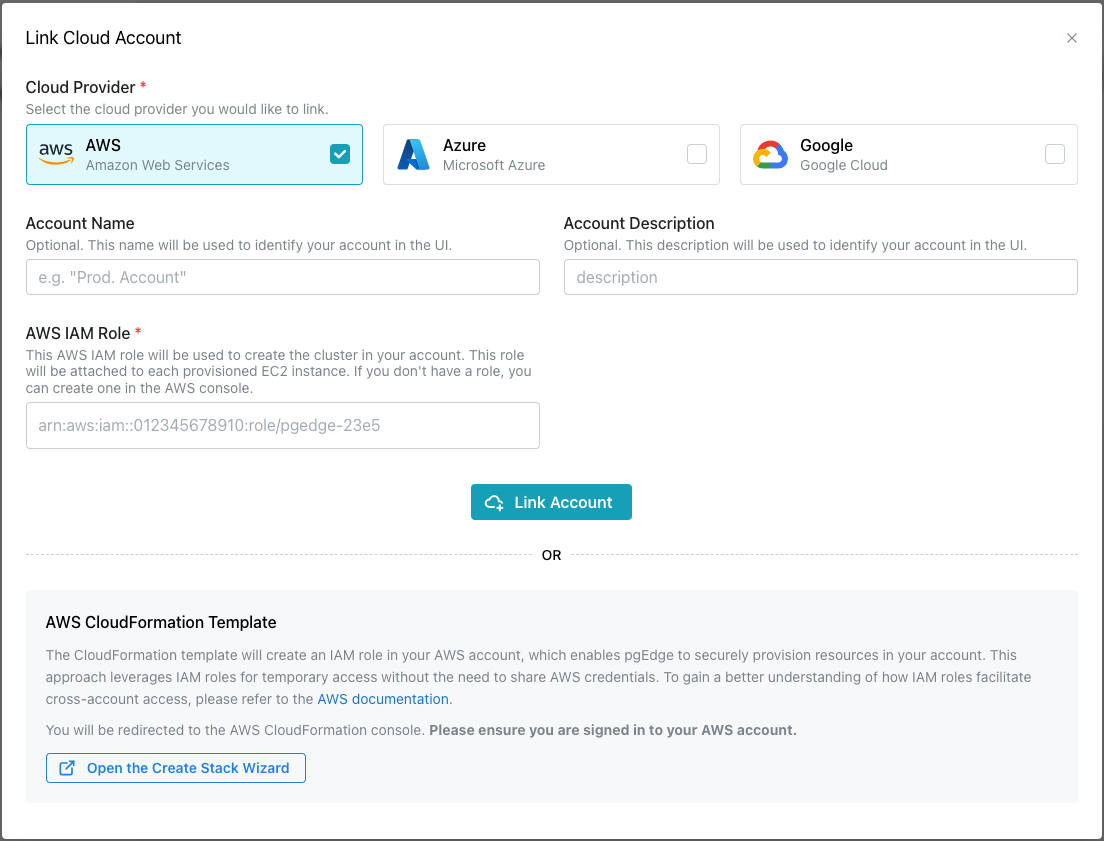Check the Azure provider checkbox
1104x841 pixels.
(x=697, y=154)
